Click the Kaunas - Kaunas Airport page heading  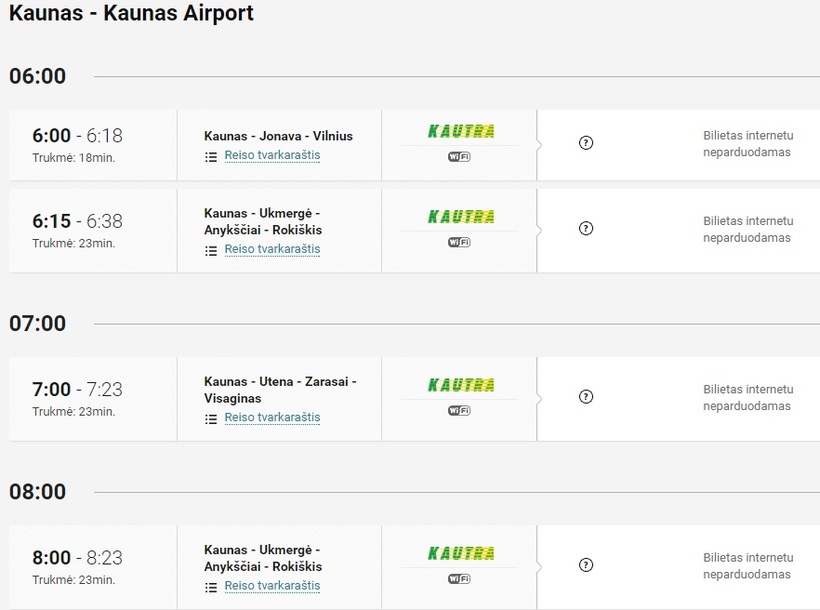pos(131,14)
